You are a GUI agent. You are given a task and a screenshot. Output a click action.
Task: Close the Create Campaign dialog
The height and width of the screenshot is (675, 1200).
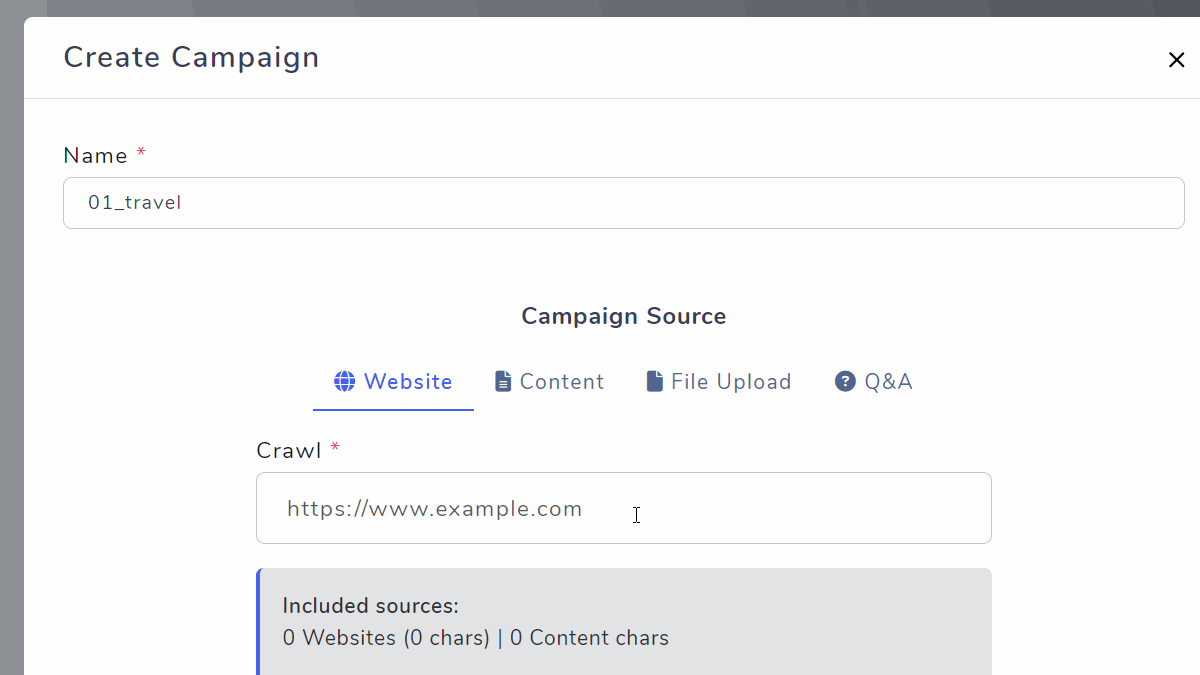[1176, 60]
